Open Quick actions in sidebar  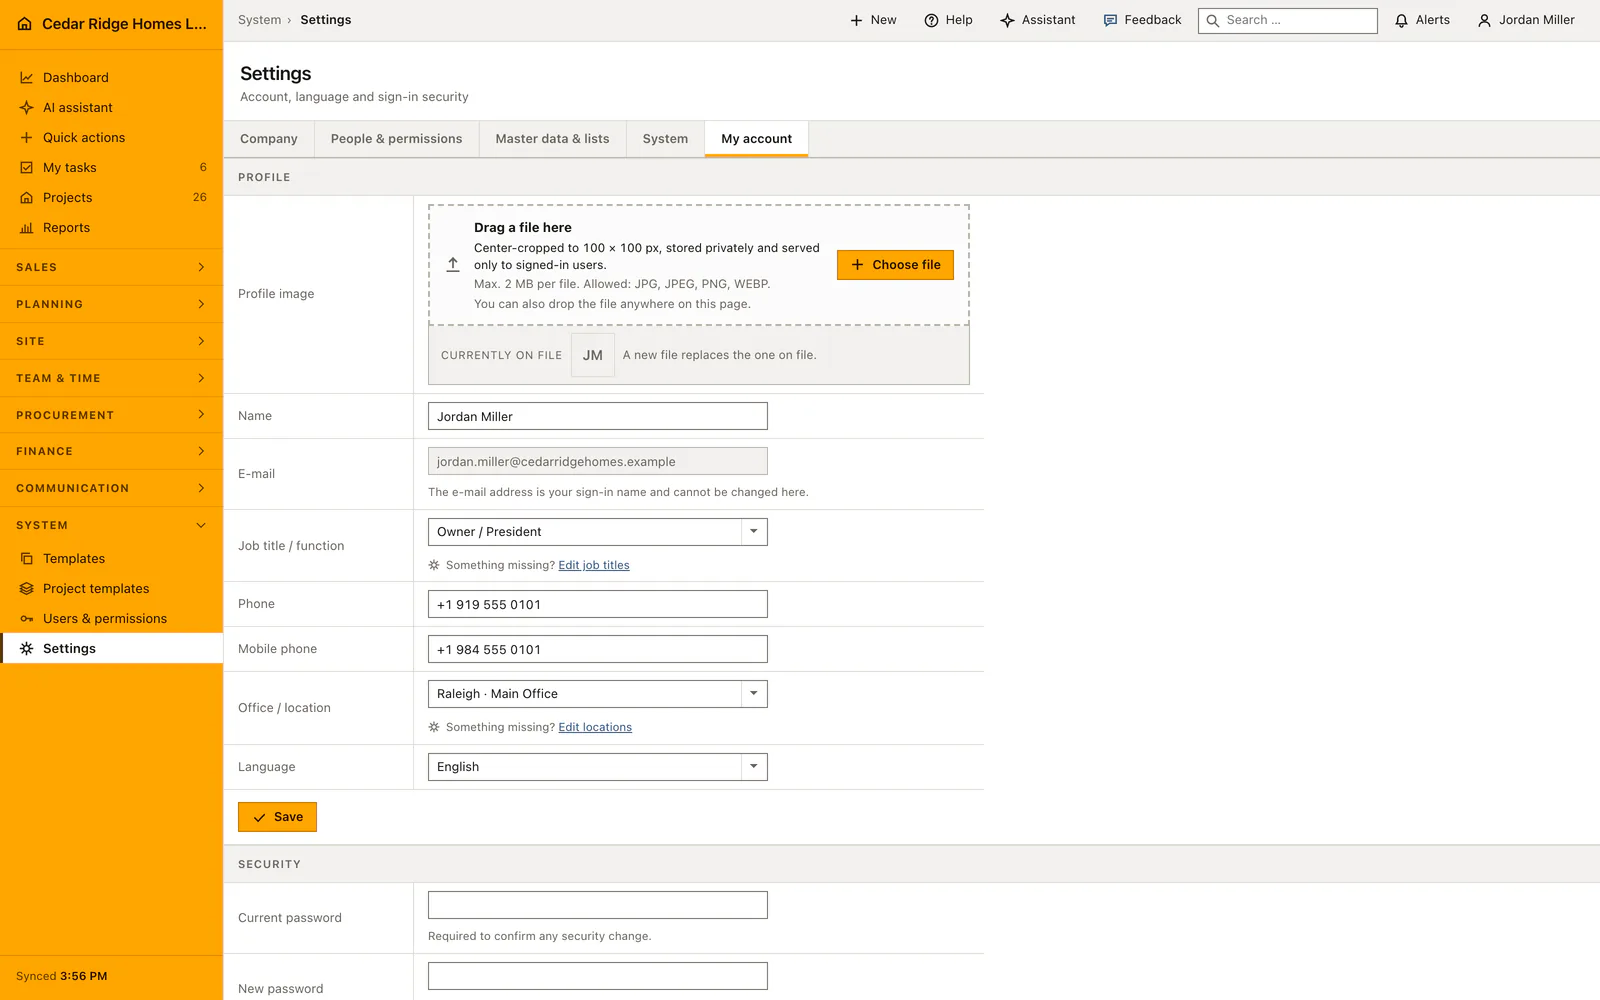111,137
